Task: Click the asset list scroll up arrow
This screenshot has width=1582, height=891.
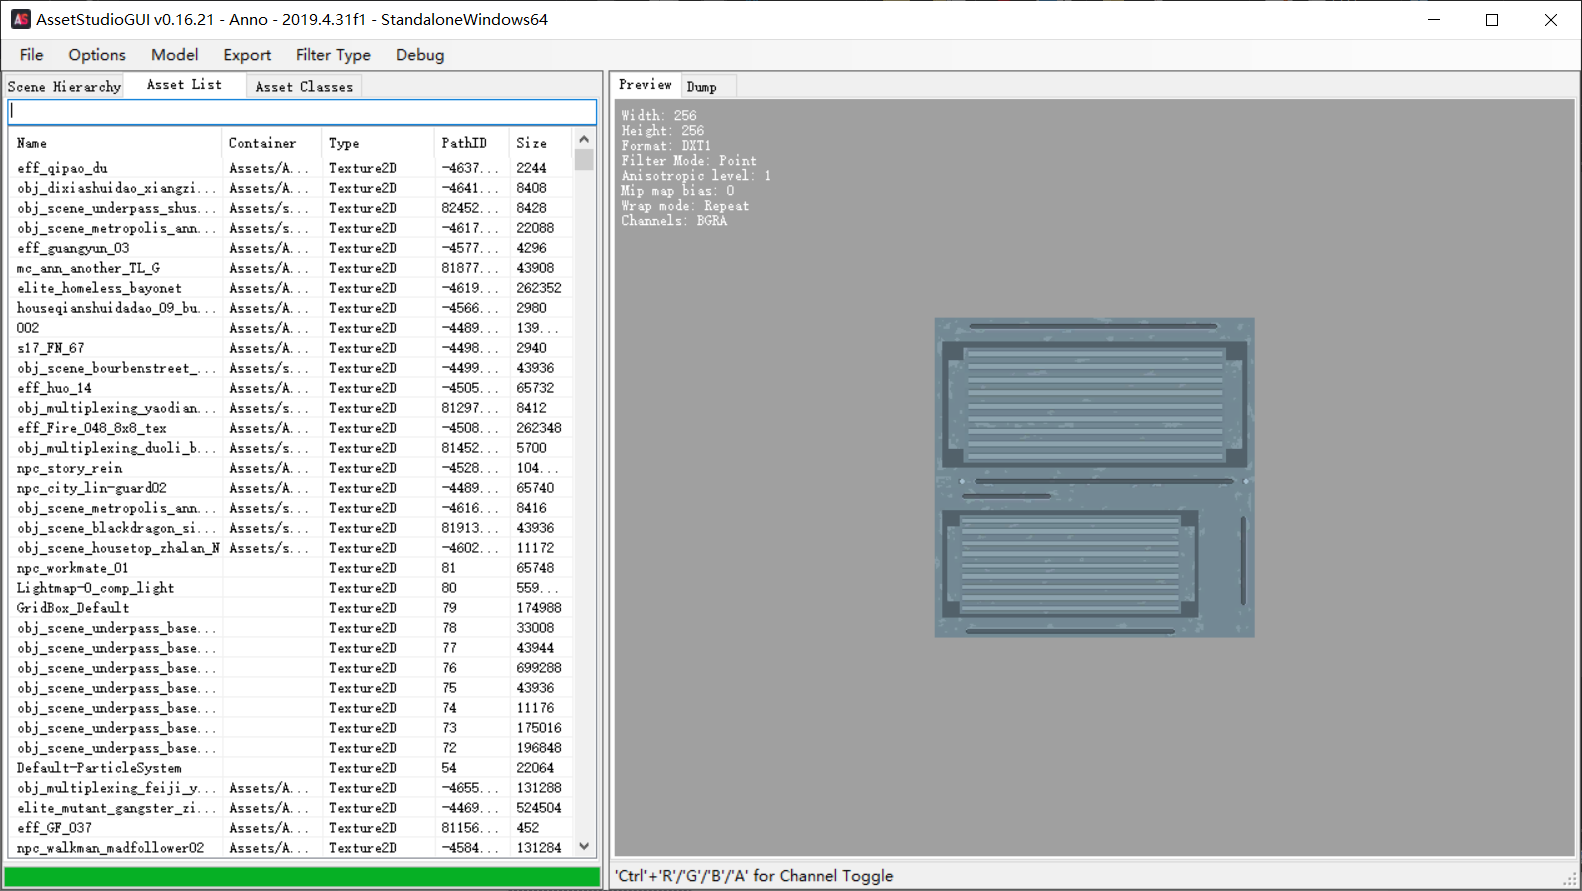Action: click(584, 139)
